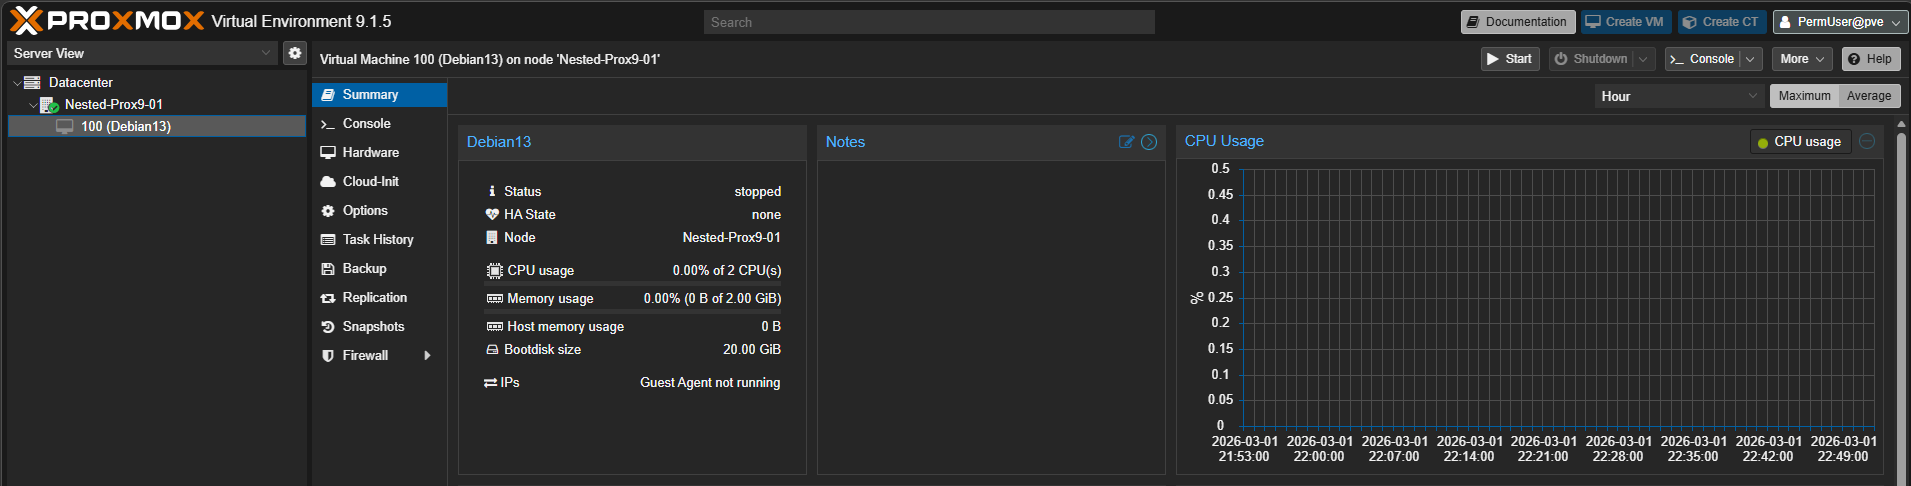Click the Hardware monitor icon

pos(327,153)
